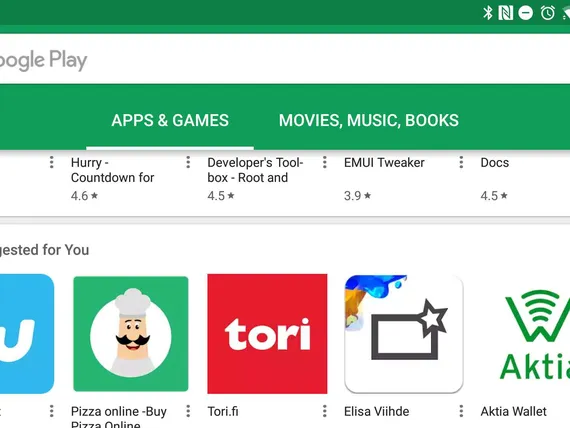The width and height of the screenshot is (570, 428).
Task: Open the EMUI Tweaker app title
Action: (384, 163)
